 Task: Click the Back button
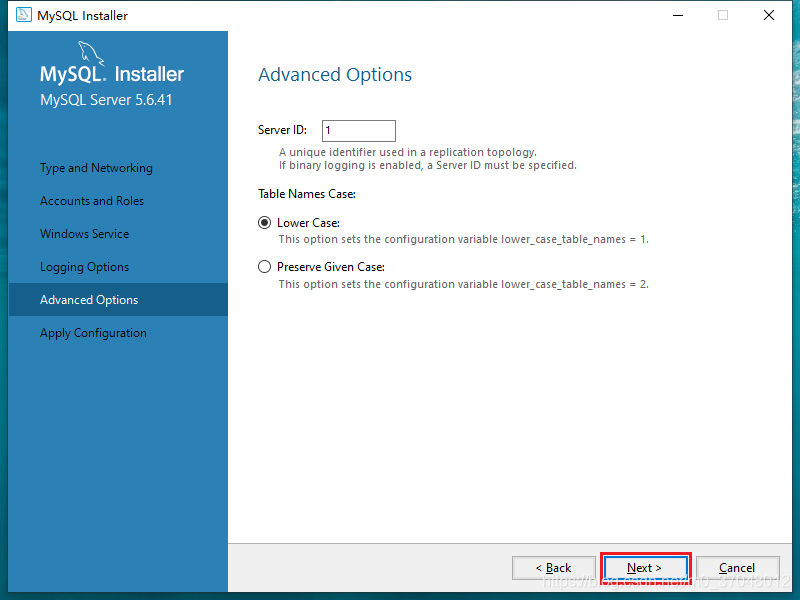click(x=554, y=568)
